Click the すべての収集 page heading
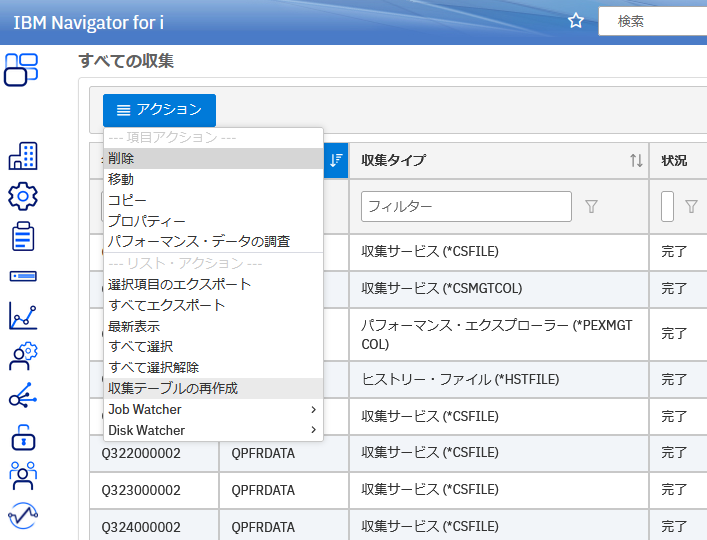This screenshot has width=707, height=540. [x=126, y=61]
